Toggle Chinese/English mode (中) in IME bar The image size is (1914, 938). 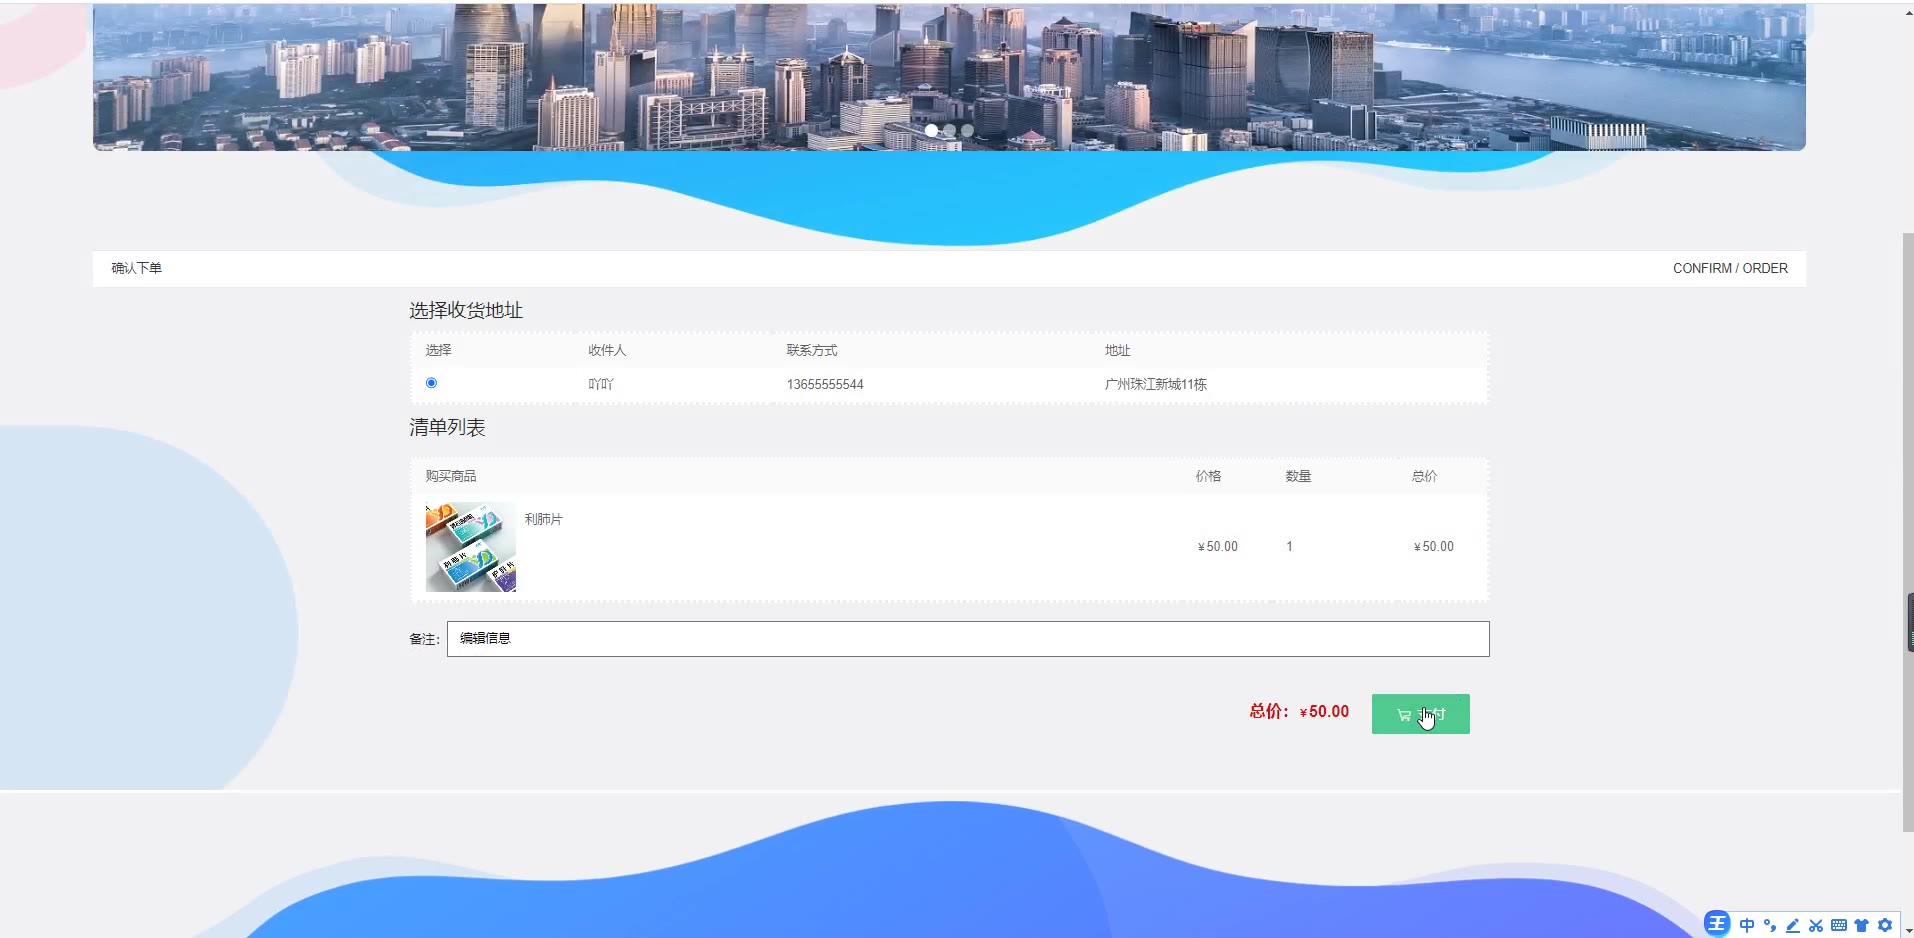(x=1747, y=925)
